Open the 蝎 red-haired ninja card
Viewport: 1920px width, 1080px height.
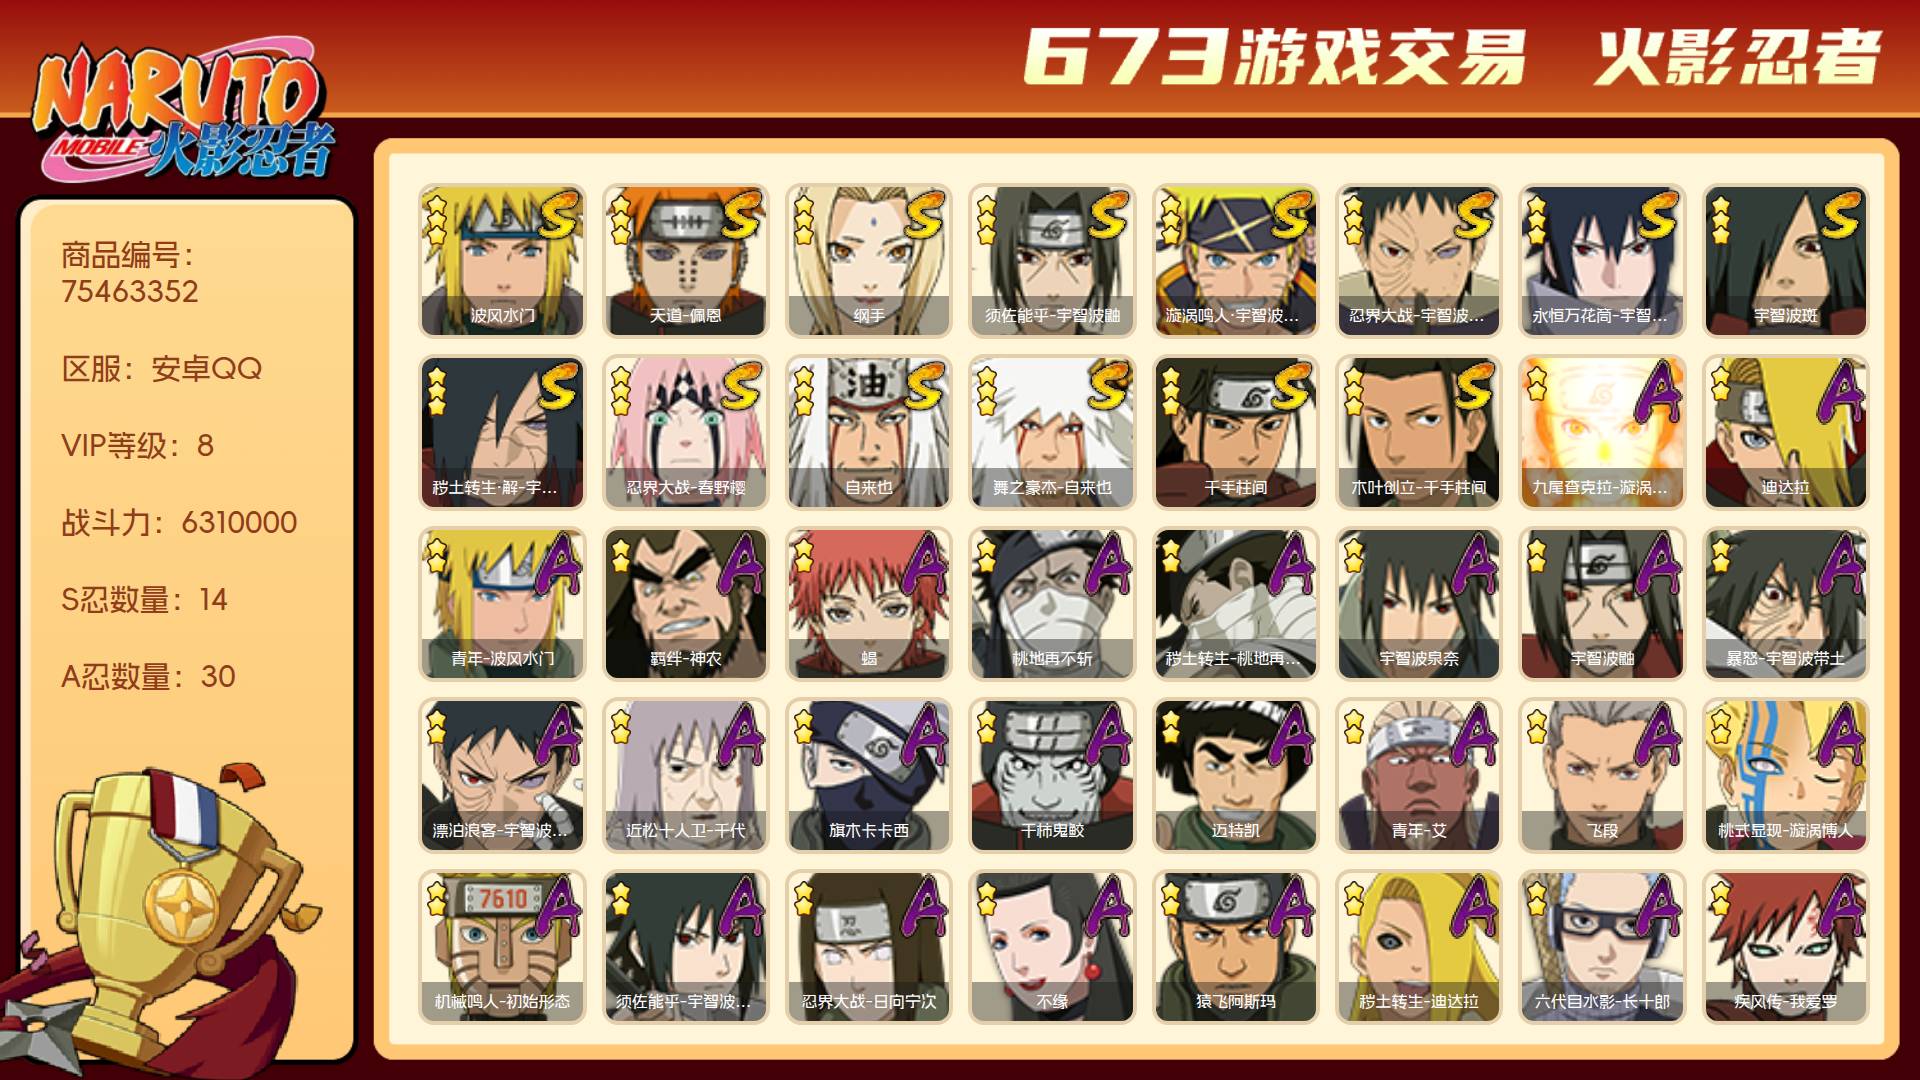click(x=869, y=604)
